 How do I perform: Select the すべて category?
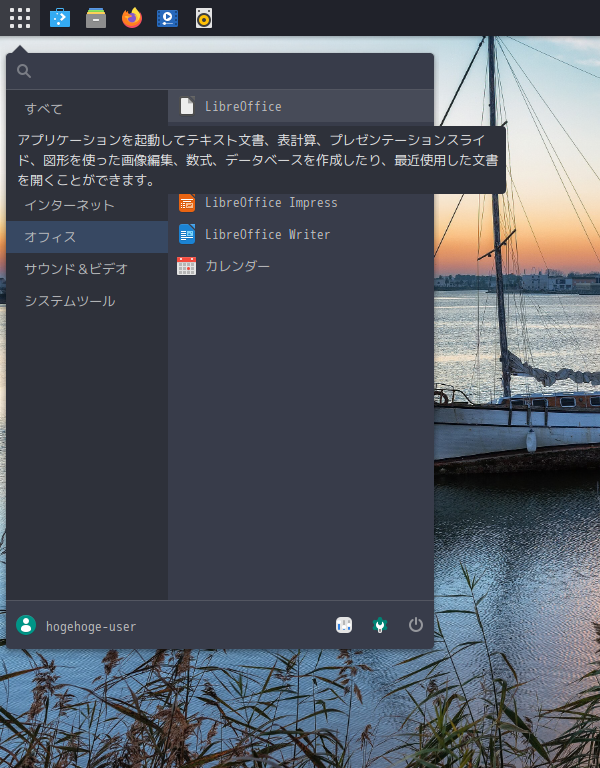(87, 109)
